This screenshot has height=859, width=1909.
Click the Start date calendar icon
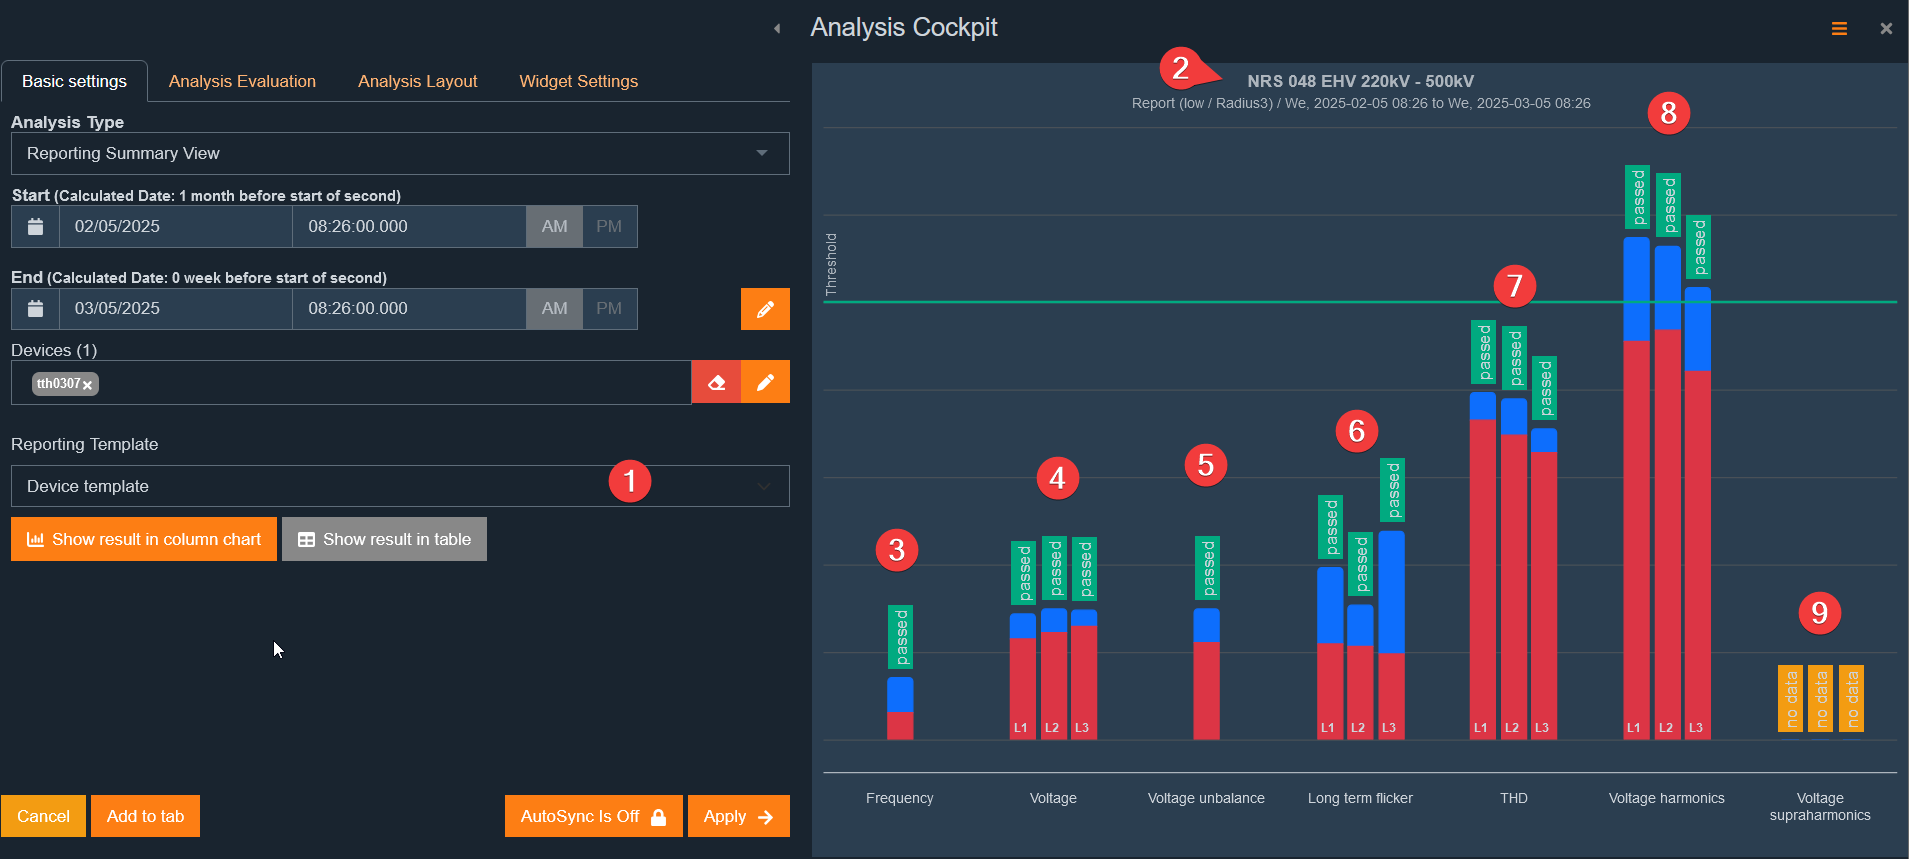pyautogui.click(x=35, y=227)
